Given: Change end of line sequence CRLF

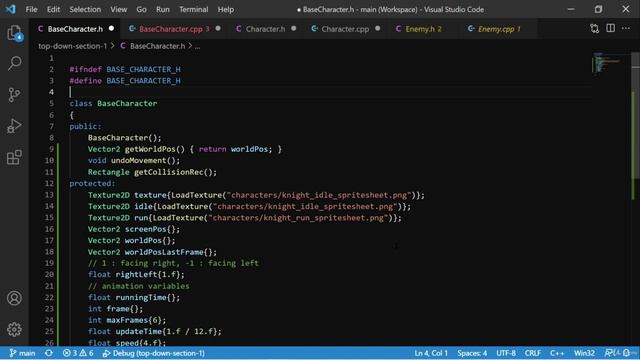Looking at the screenshot, I should [x=533, y=353].
